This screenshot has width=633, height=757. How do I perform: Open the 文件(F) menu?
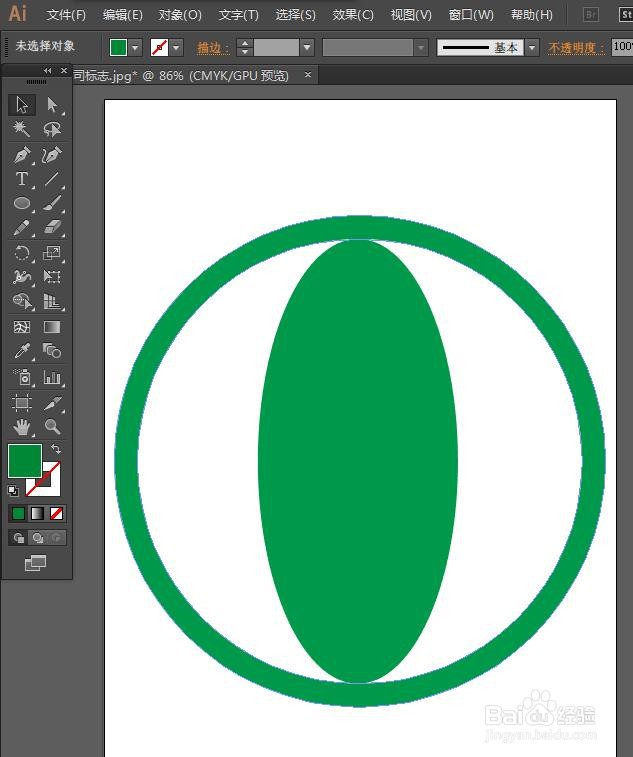[66, 15]
